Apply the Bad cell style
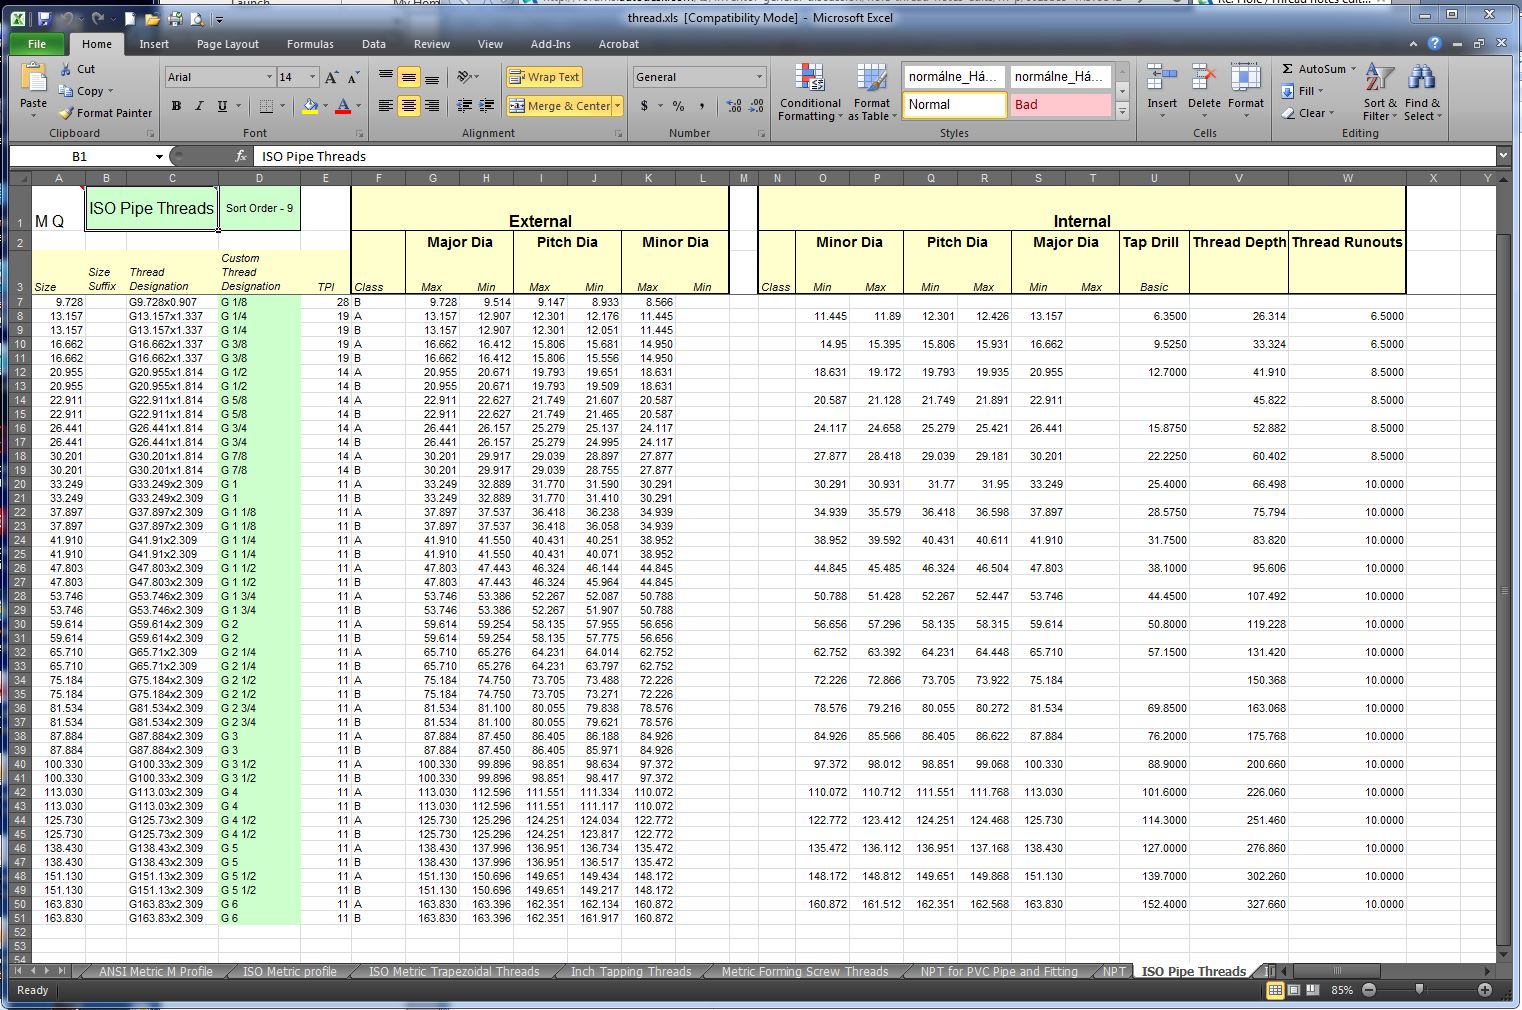 [1061, 105]
